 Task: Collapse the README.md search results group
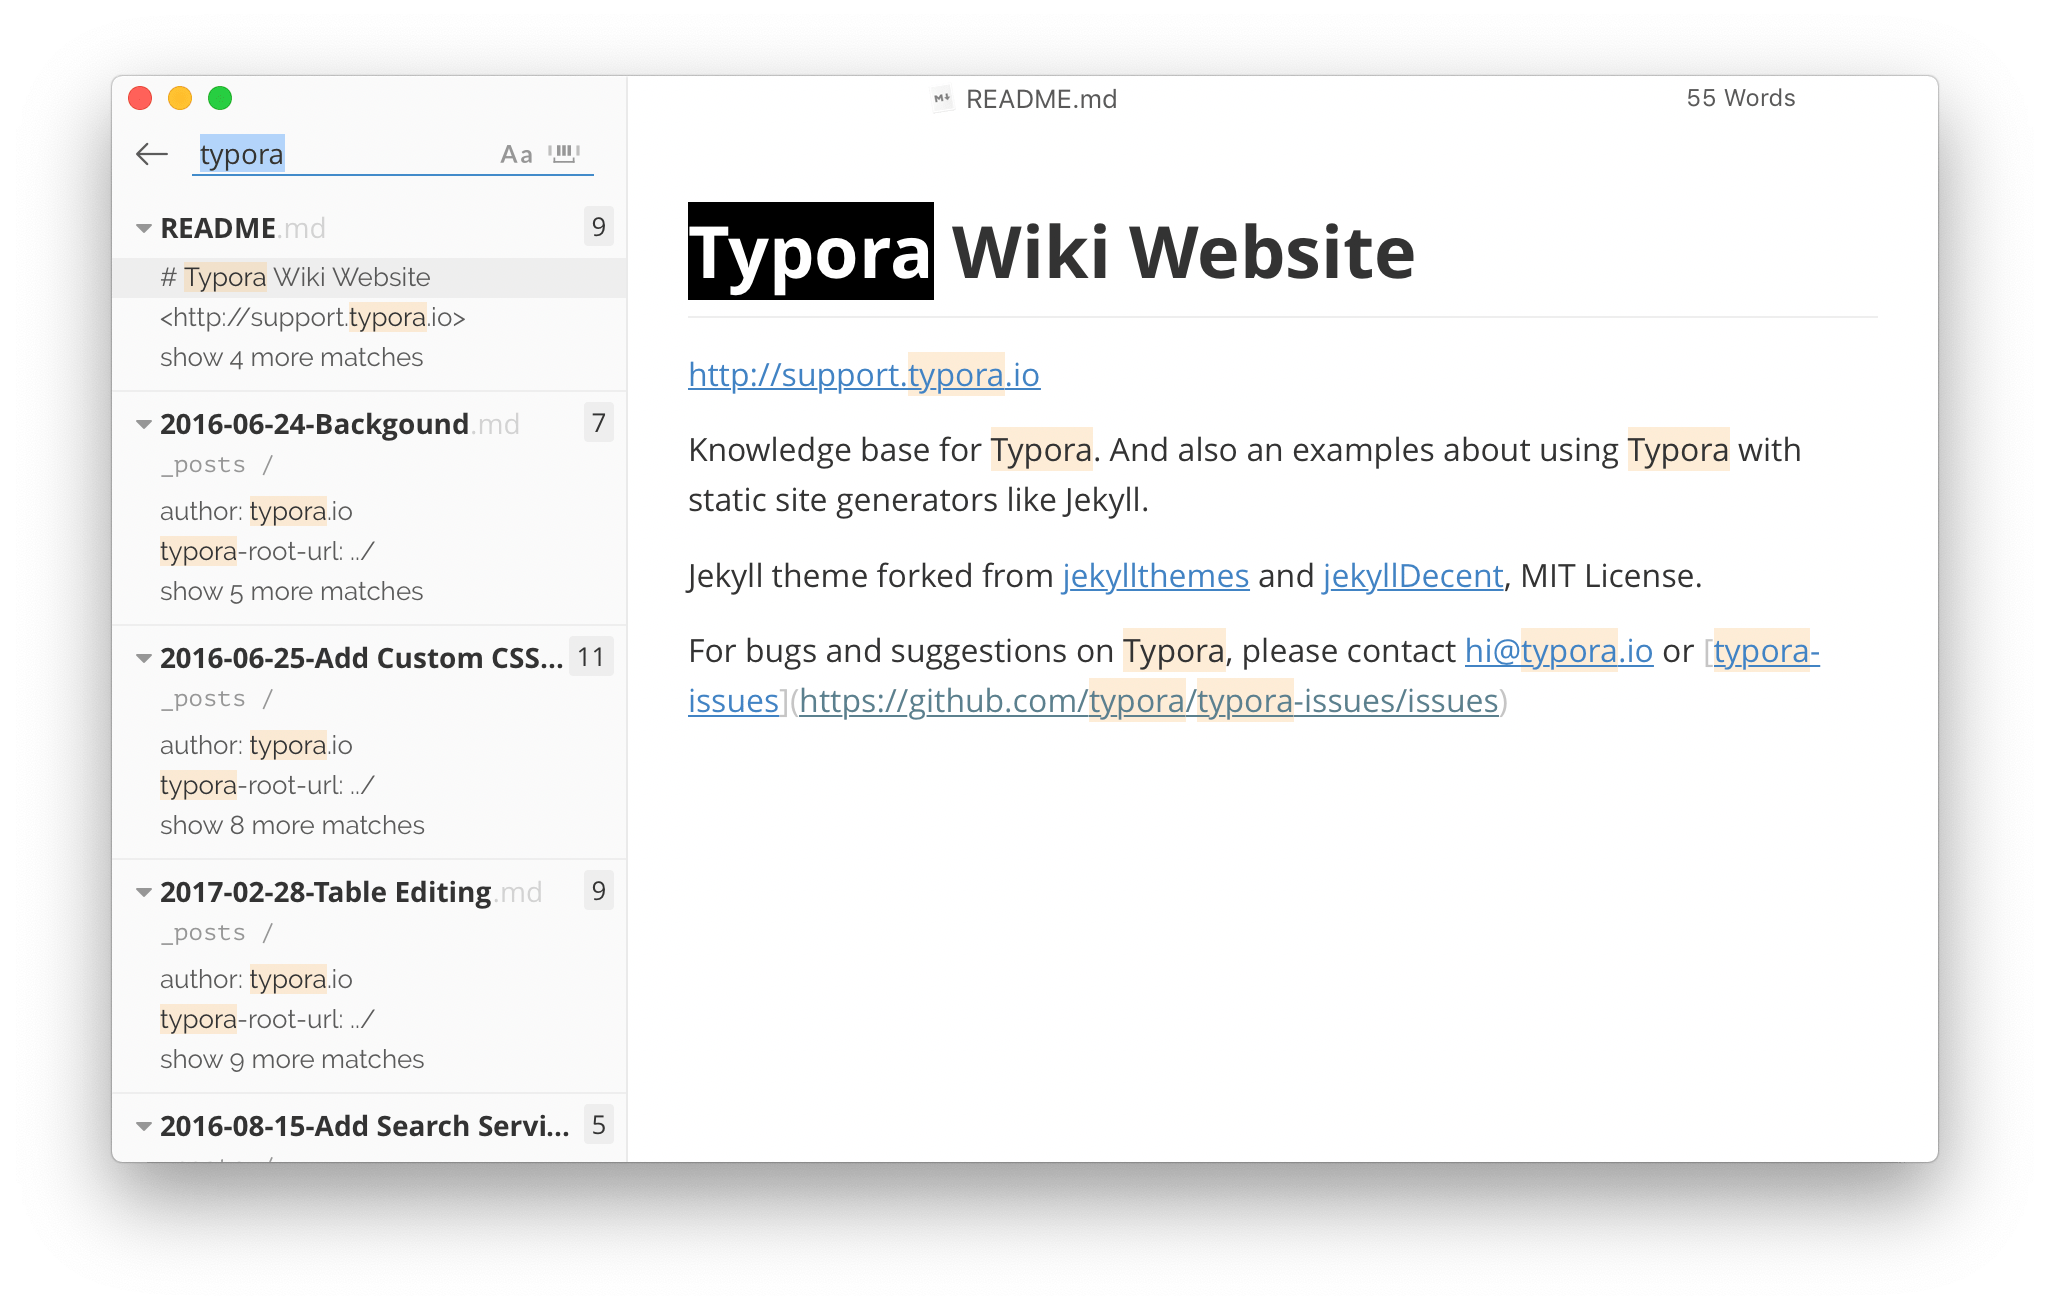144,229
